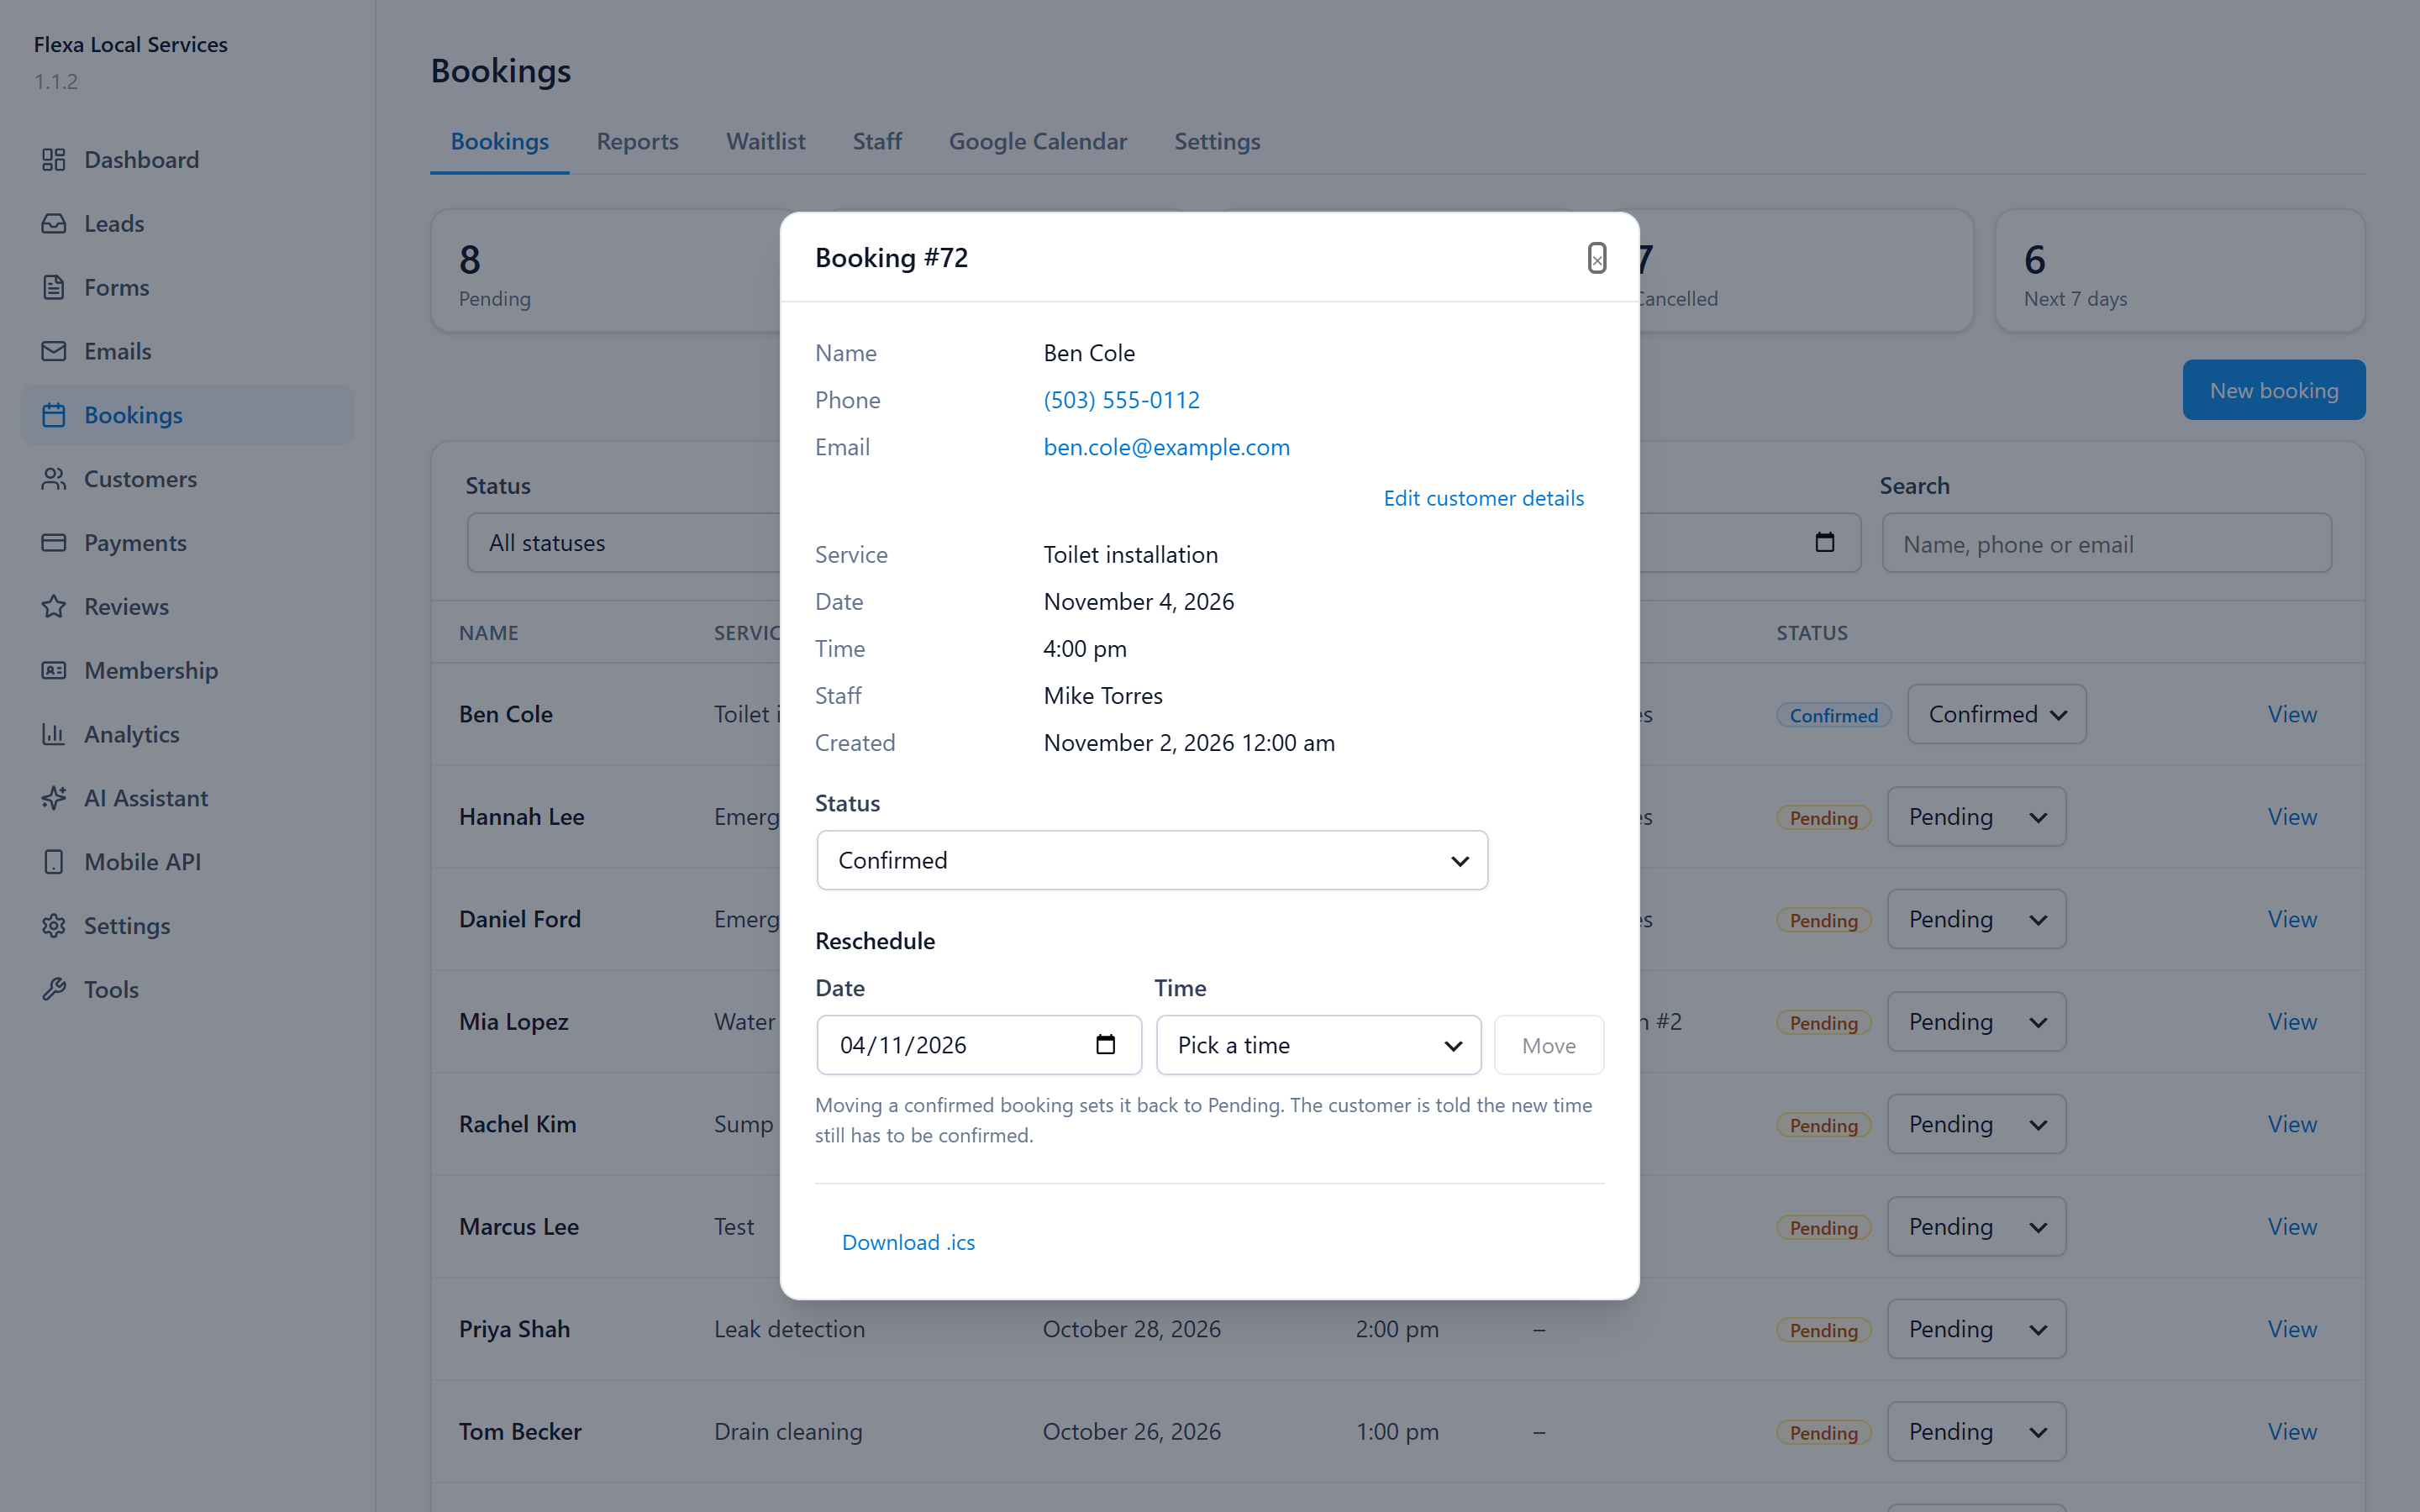Click the AI Assistant sparkle icon
Image resolution: width=2420 pixels, height=1512 pixels.
click(54, 798)
